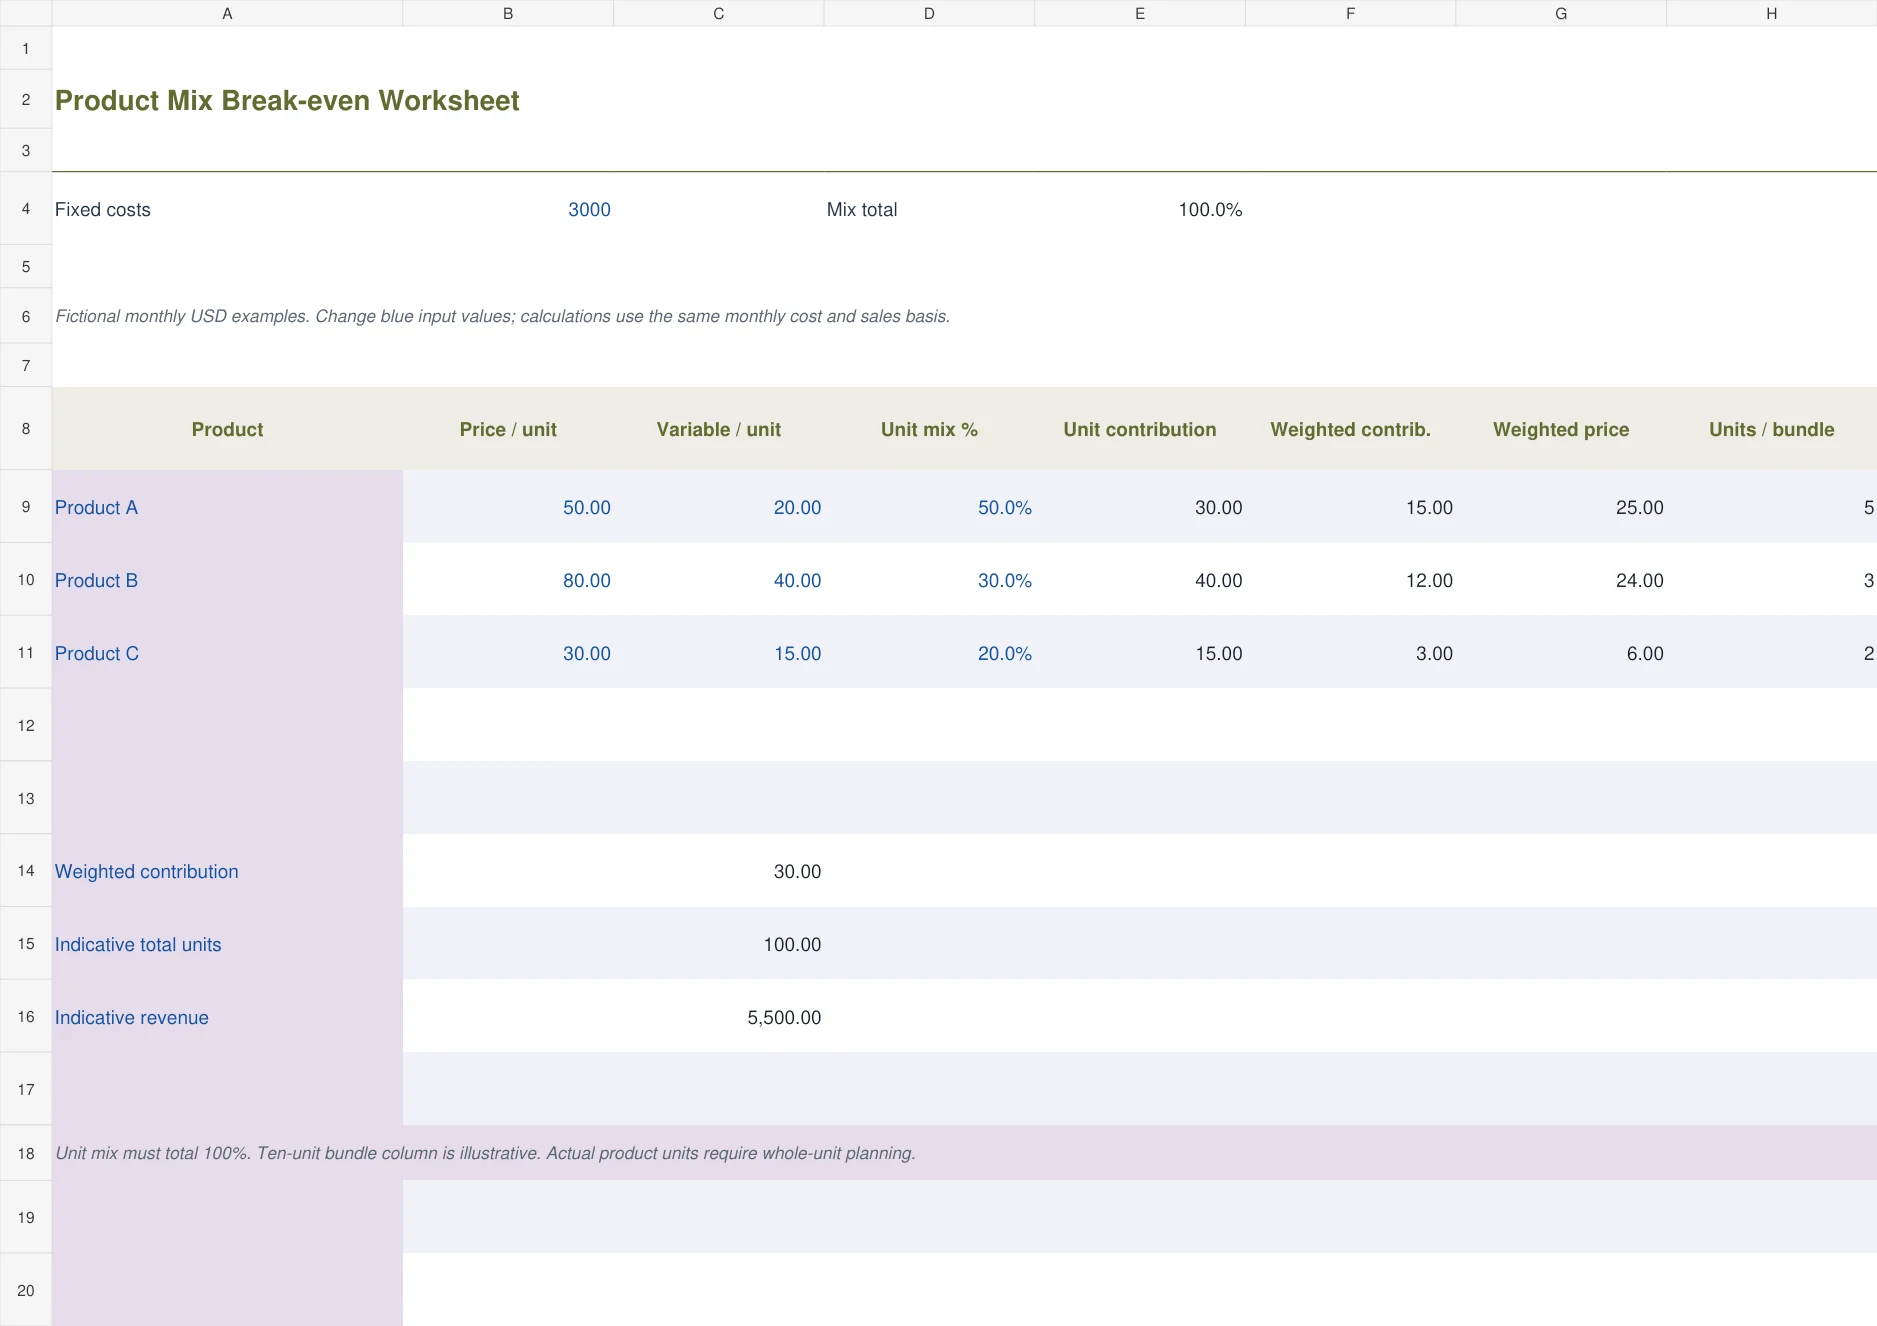Image resolution: width=1877 pixels, height=1326 pixels.
Task: Select Product B unit contribution 40.00
Action: tap(1140, 580)
